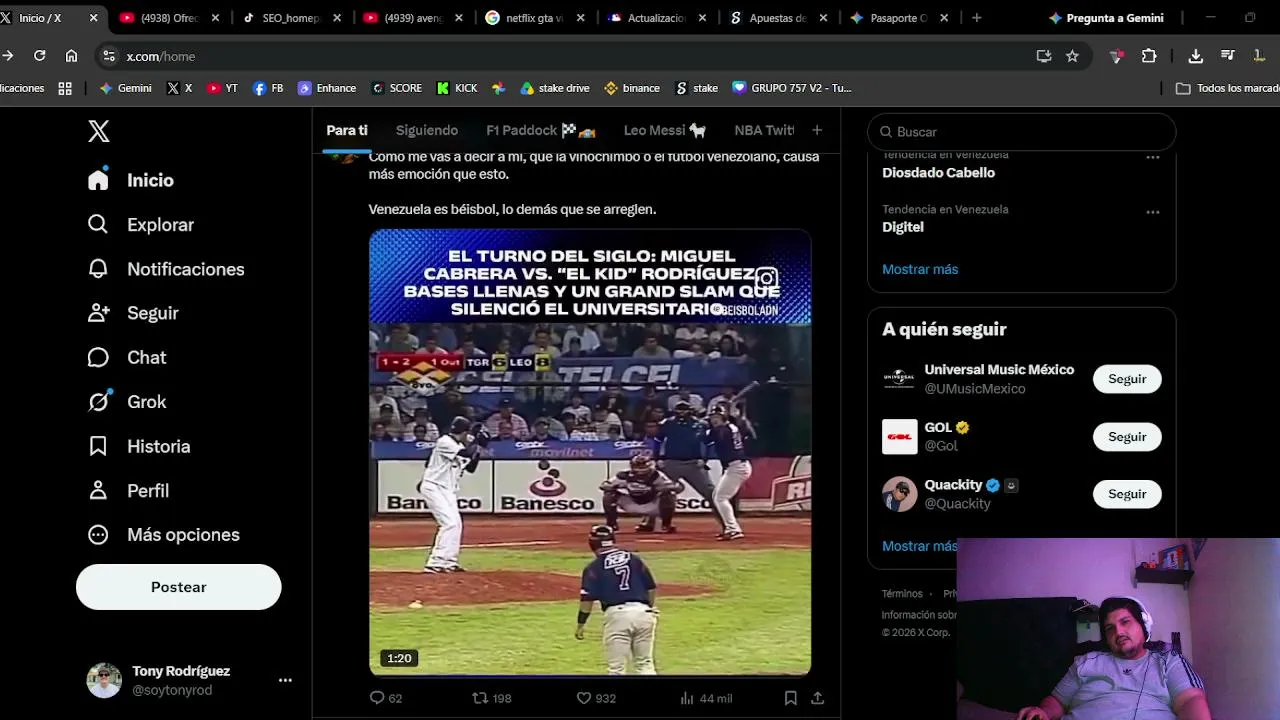
Task: Launch Grok from the sidebar
Action: (x=126, y=402)
